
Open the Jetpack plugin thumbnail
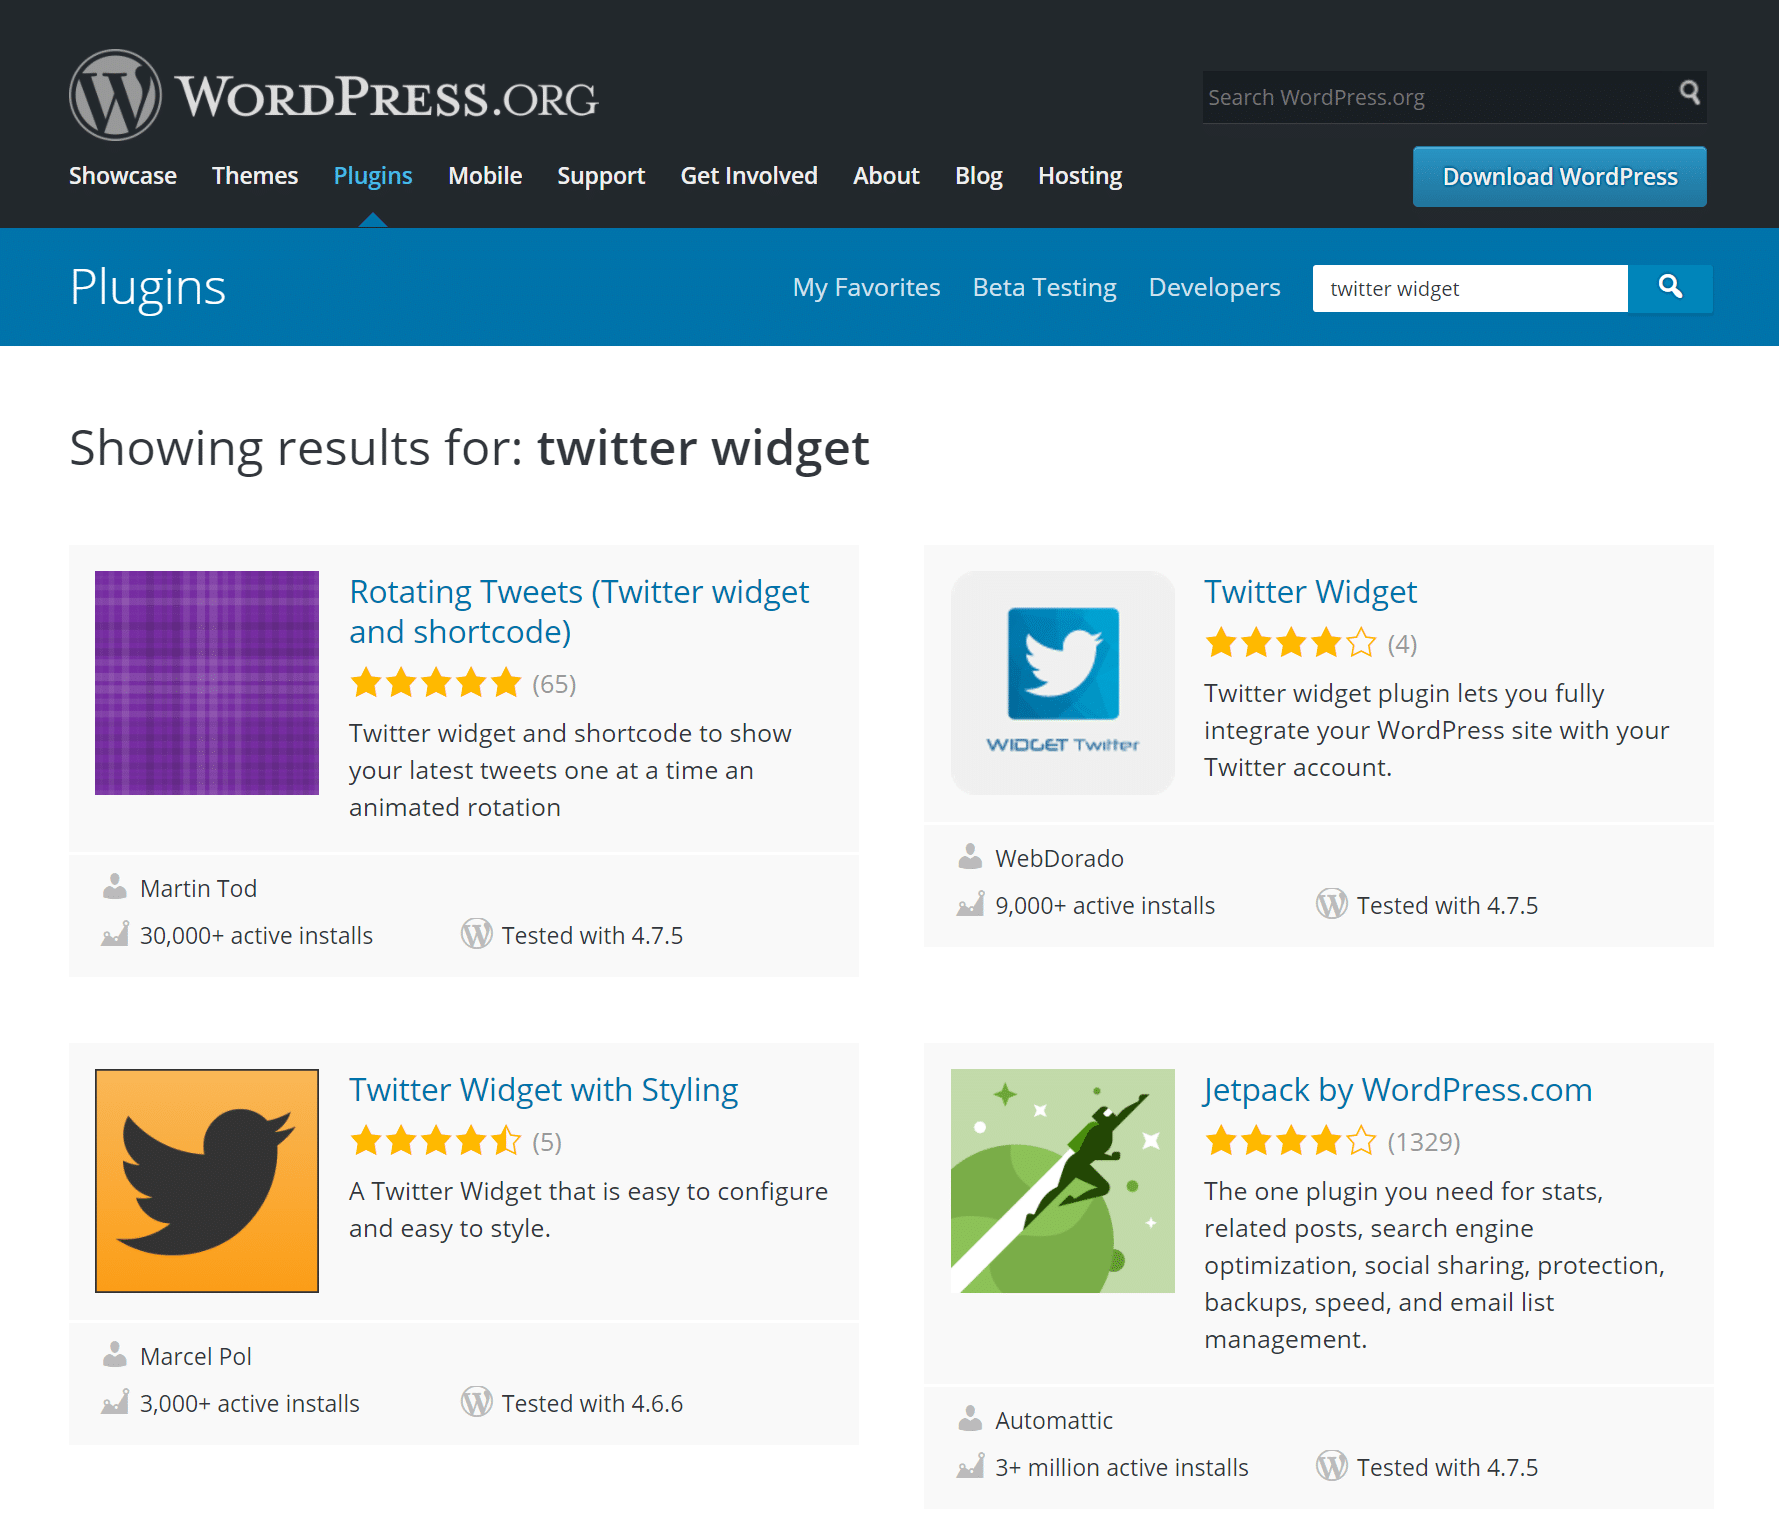tap(1062, 1181)
